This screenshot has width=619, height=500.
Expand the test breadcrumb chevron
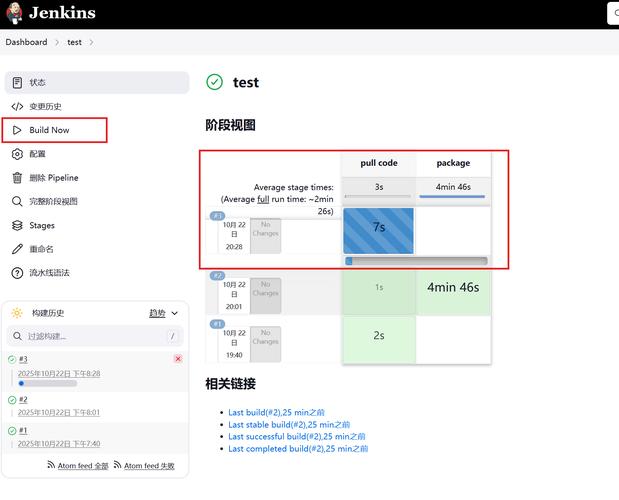coord(91,42)
